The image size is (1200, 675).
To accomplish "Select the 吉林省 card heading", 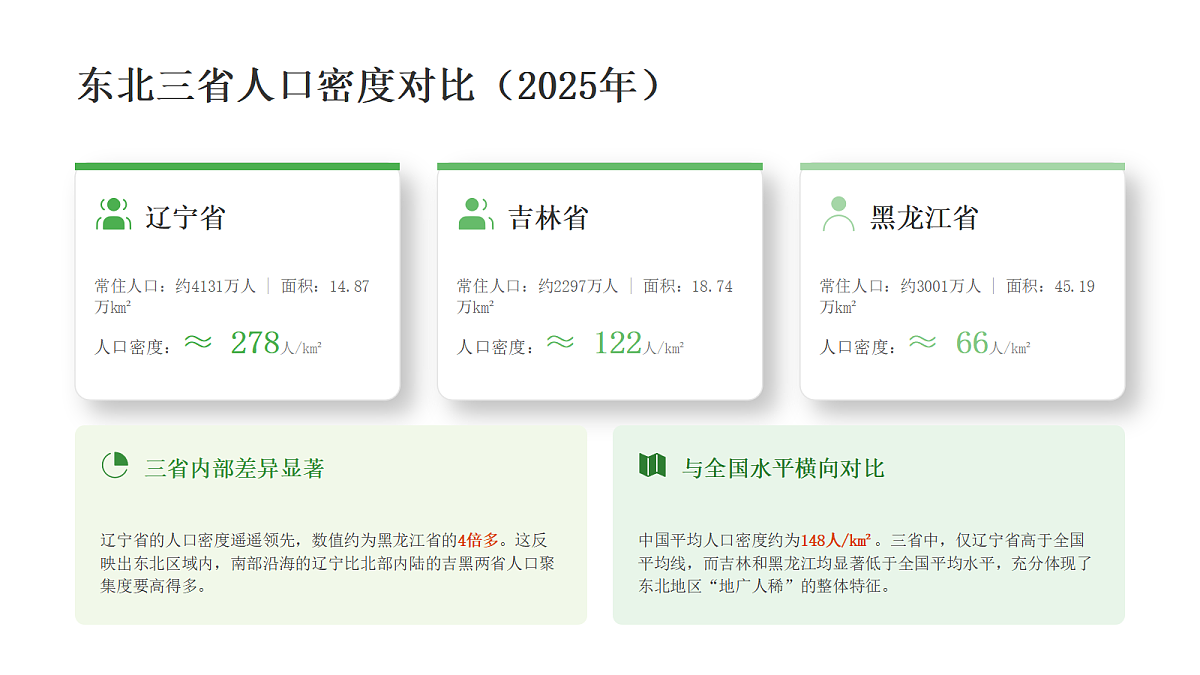I will click(548, 217).
